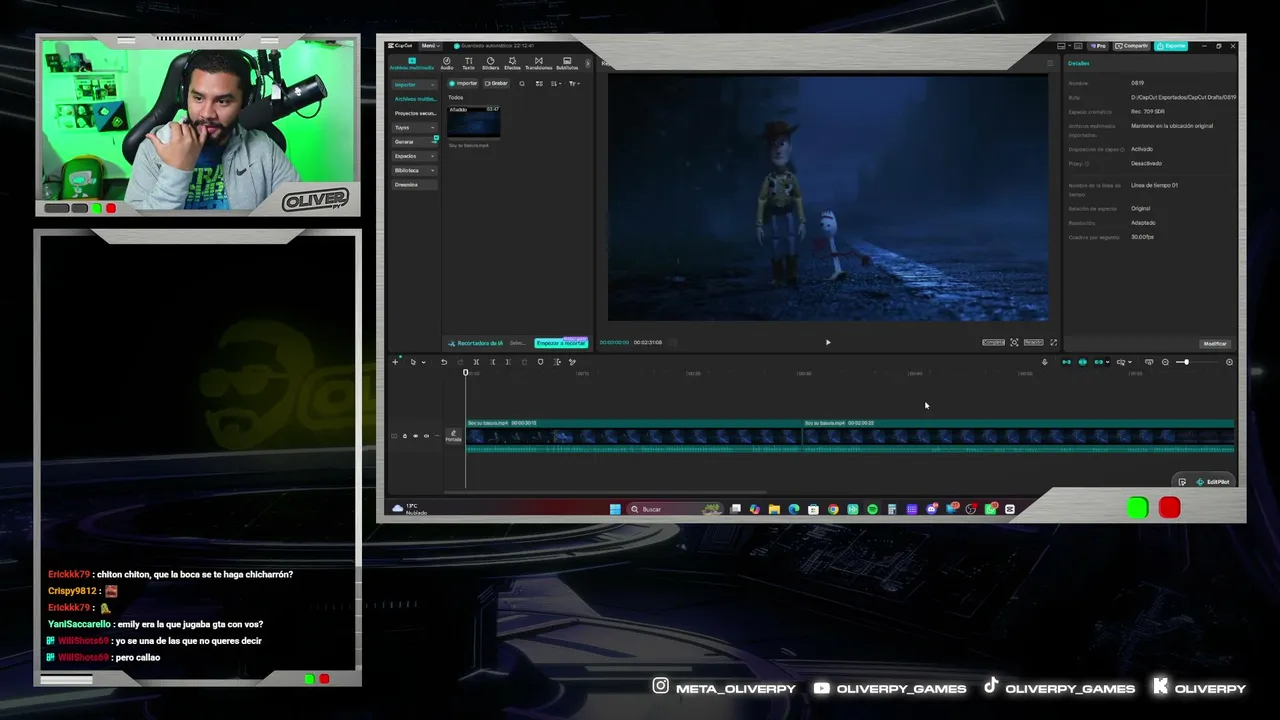Expand the Espacios sidebar section
Image resolution: width=1280 pixels, height=720 pixels.
point(414,156)
